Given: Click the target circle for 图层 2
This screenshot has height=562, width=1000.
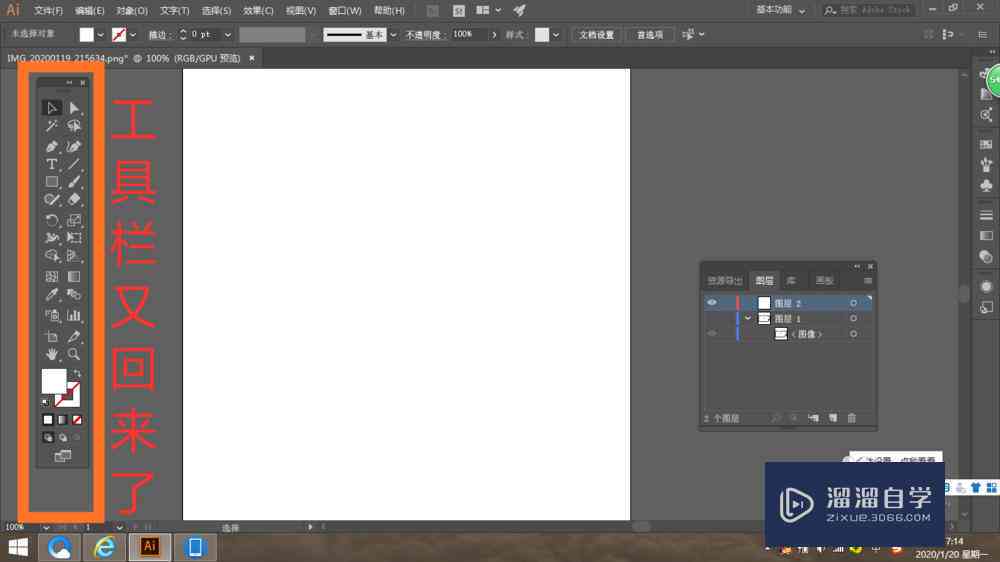Looking at the screenshot, I should pos(853,303).
